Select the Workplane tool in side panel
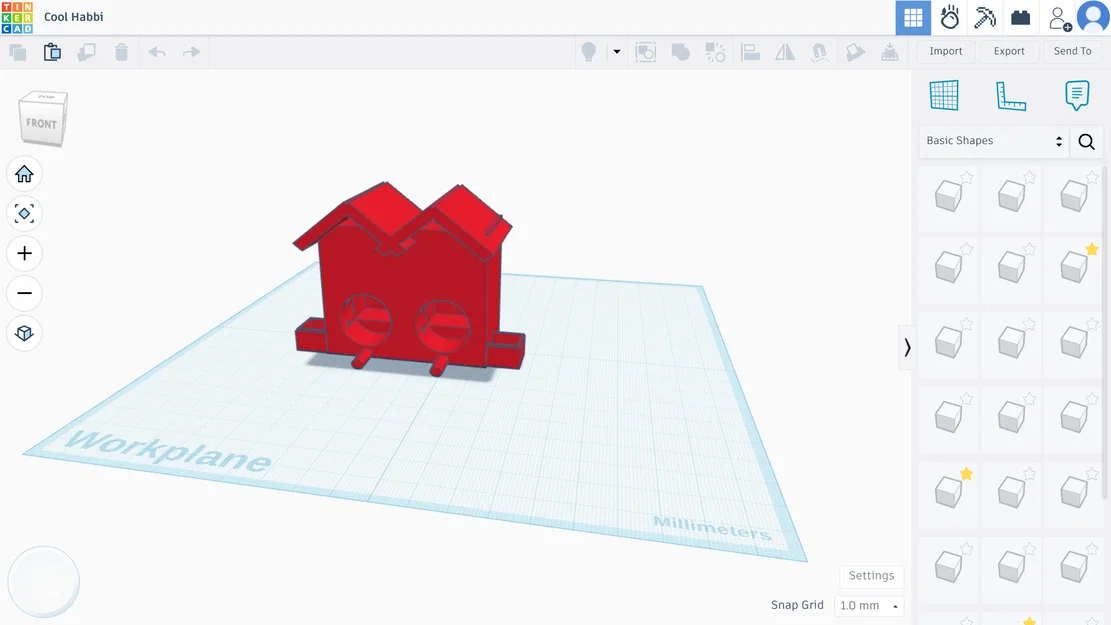This screenshot has height=625, width=1111. click(944, 96)
